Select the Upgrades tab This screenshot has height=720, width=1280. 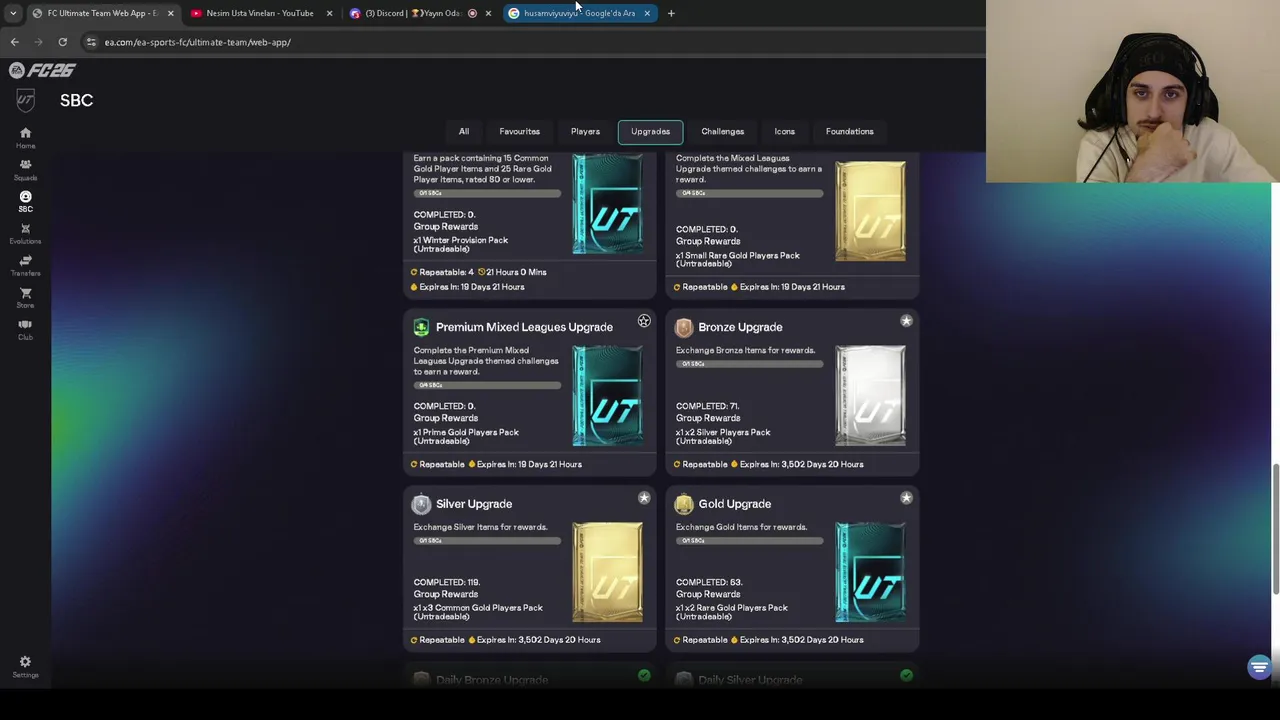click(x=650, y=131)
